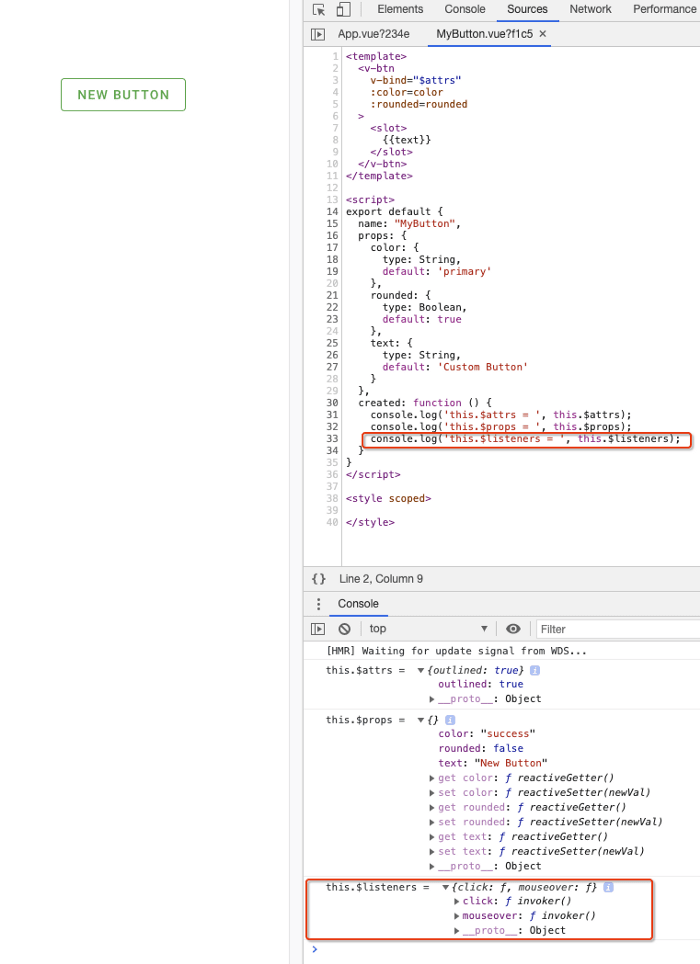This screenshot has width=700, height=964.
Task: Collapse the this.$props object
Action: pos(420,720)
